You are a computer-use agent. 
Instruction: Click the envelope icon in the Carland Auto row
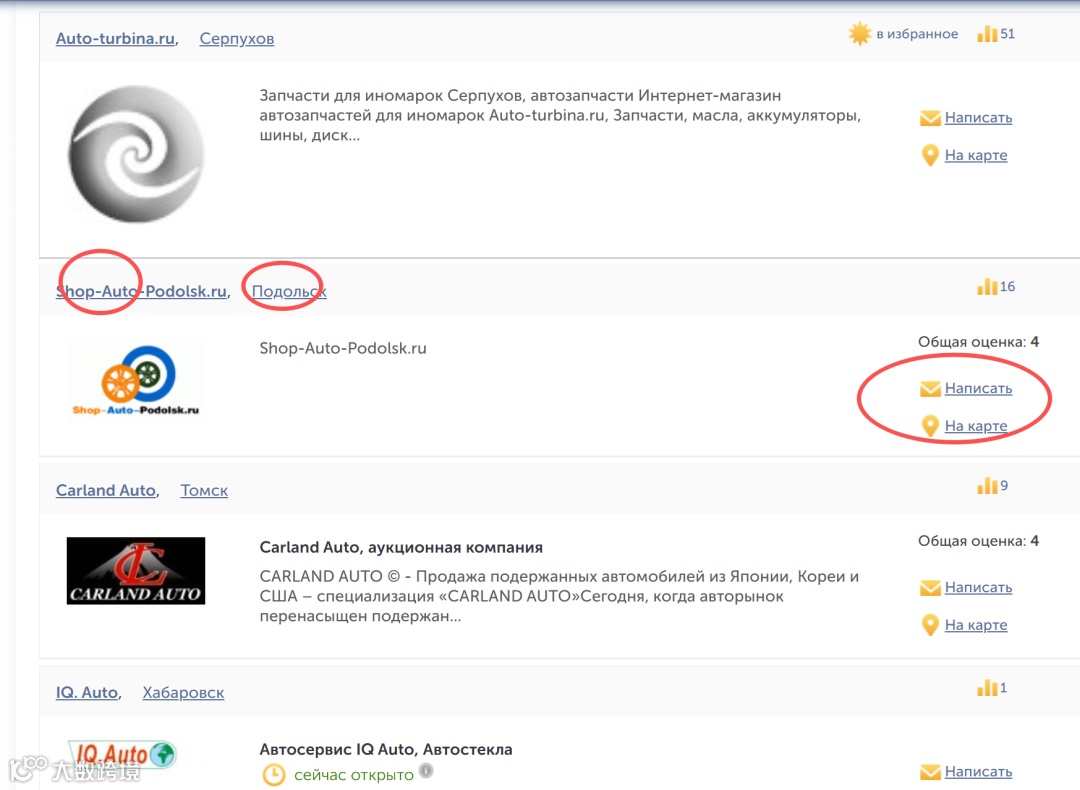pyautogui.click(x=931, y=588)
